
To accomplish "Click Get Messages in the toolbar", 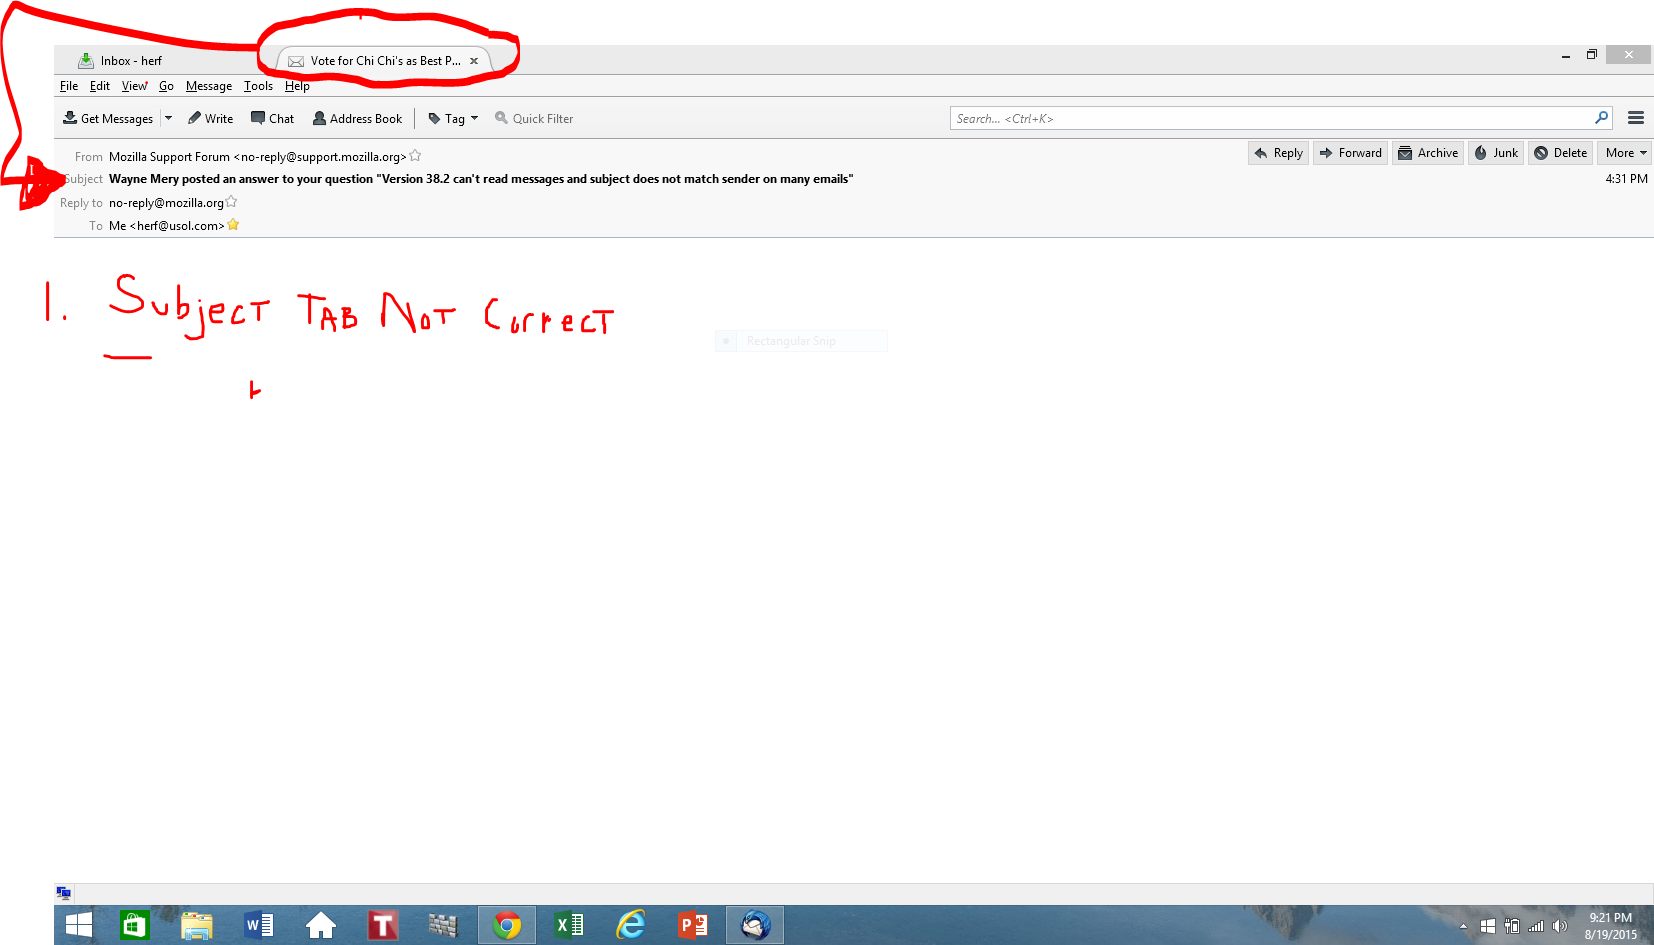I will pyautogui.click(x=108, y=118).
